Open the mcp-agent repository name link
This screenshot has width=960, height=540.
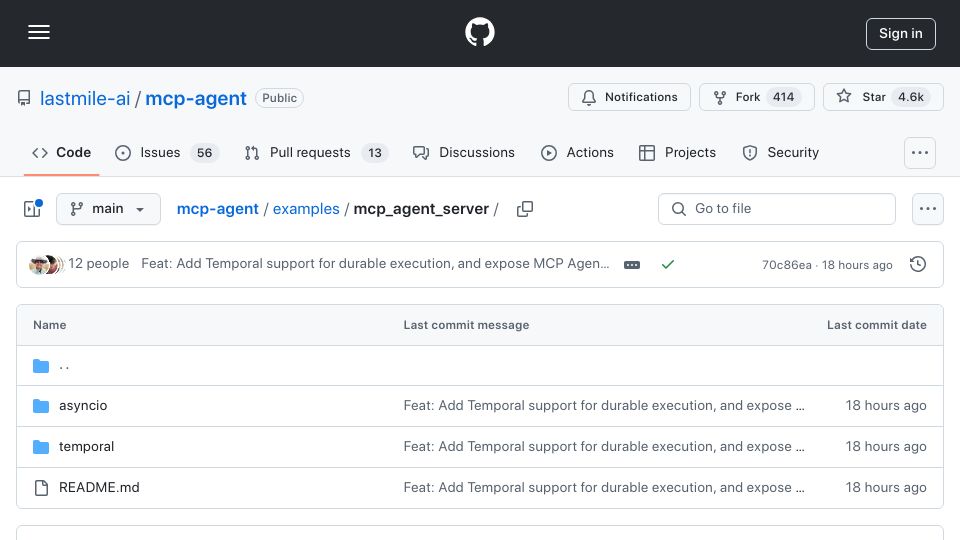(x=196, y=98)
